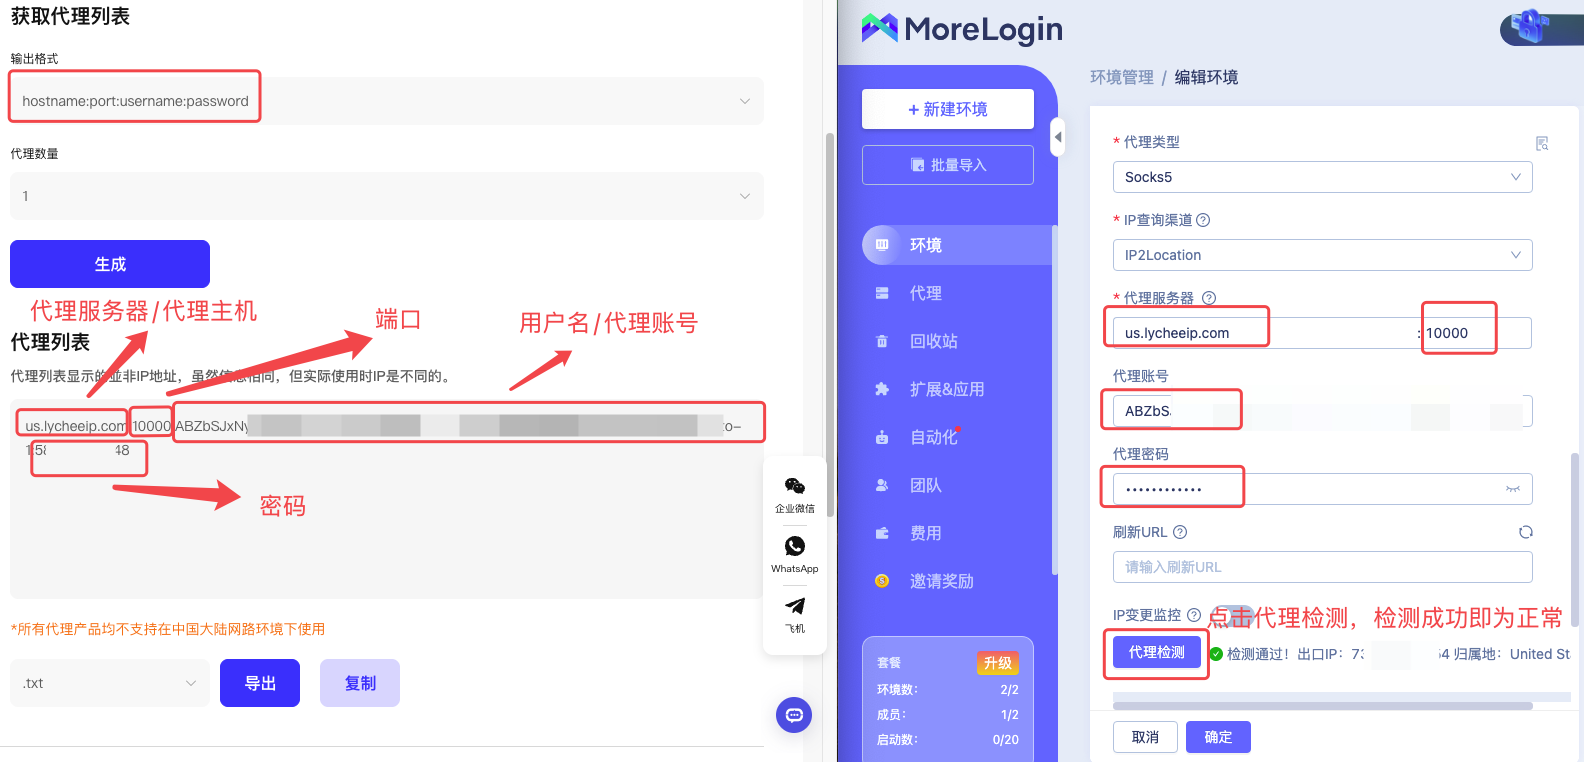Open the WeChat Work (企业微信) contact icon
The width and height of the screenshot is (1584, 762).
coord(795,494)
